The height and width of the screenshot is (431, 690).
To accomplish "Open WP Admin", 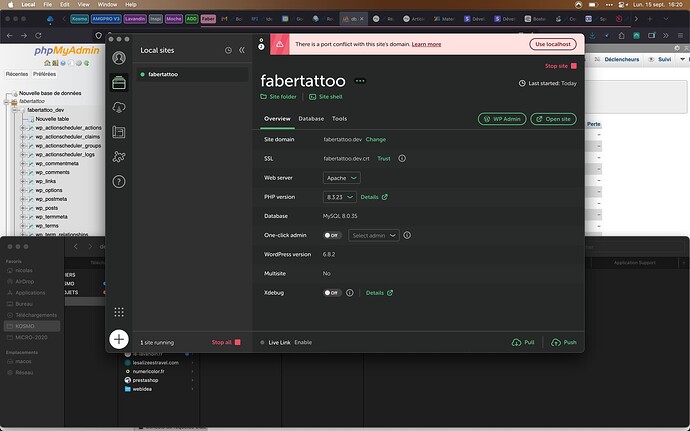I will (502, 119).
